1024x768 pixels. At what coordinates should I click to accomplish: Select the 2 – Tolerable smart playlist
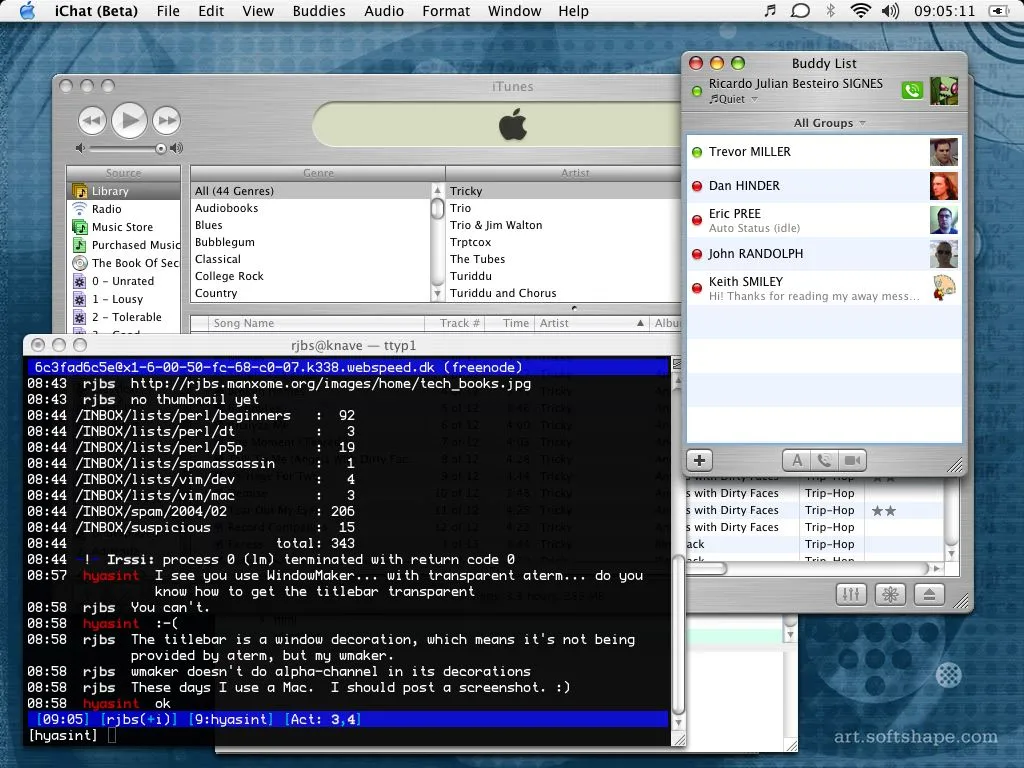pos(123,317)
